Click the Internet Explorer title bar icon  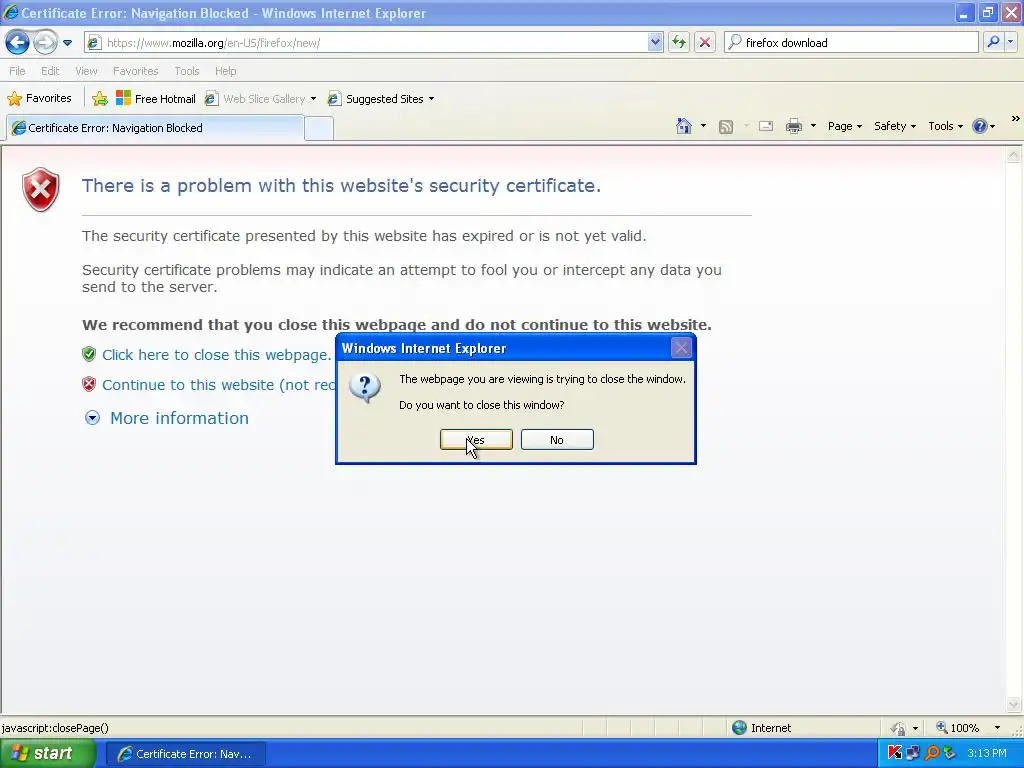click(10, 12)
